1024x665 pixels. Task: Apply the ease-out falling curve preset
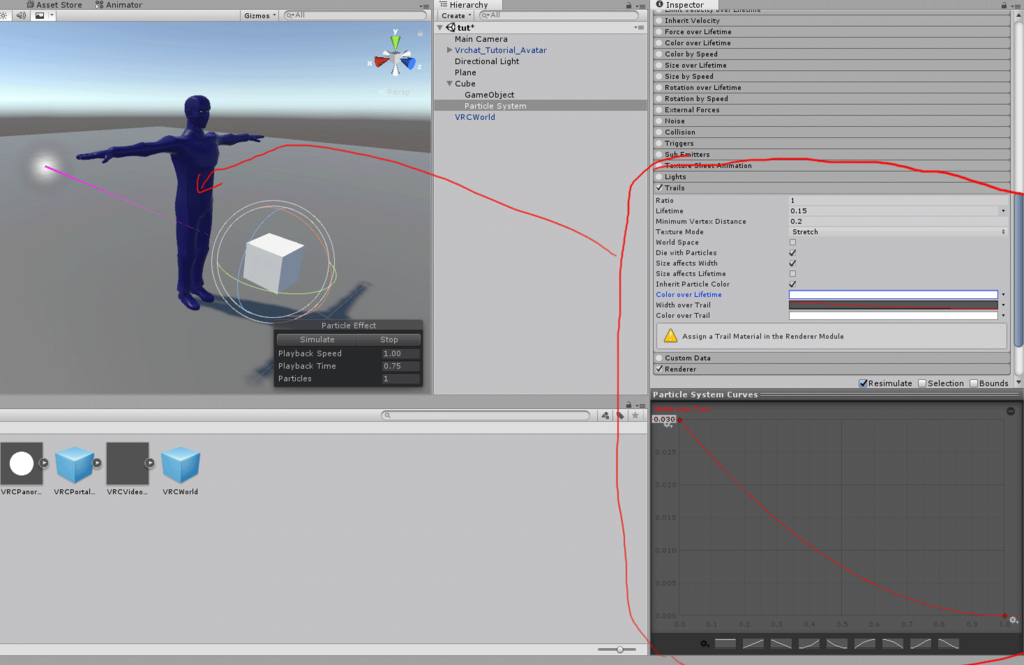tap(837, 643)
